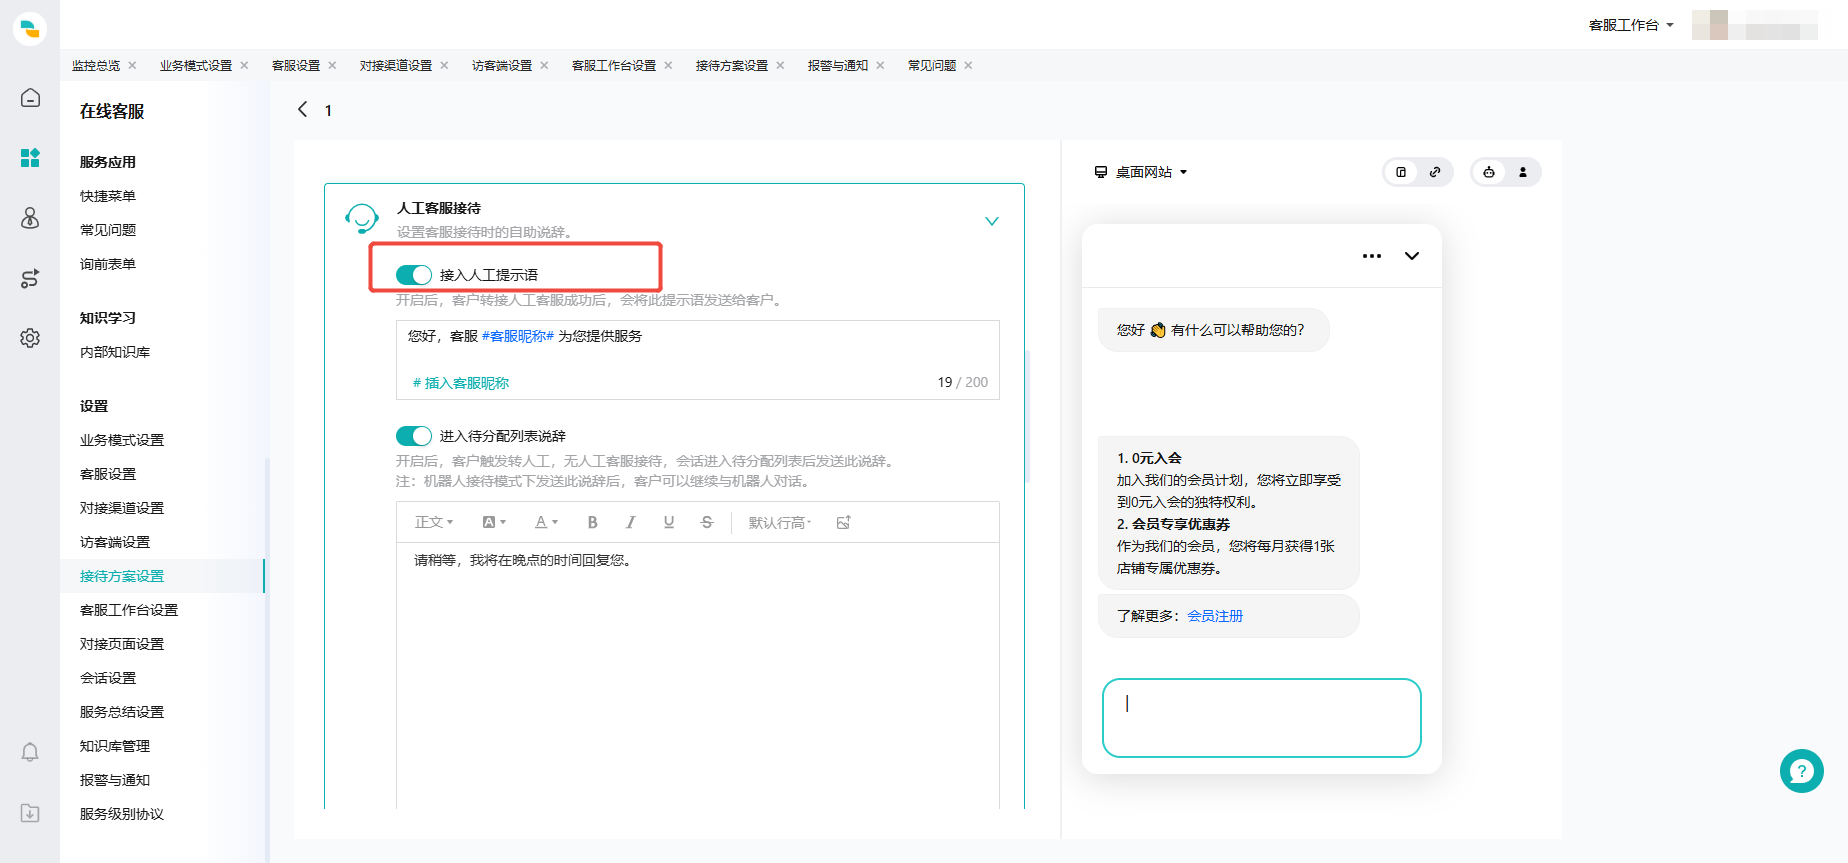
Task: Close the 接待方案设置 tab
Action: coord(780,65)
